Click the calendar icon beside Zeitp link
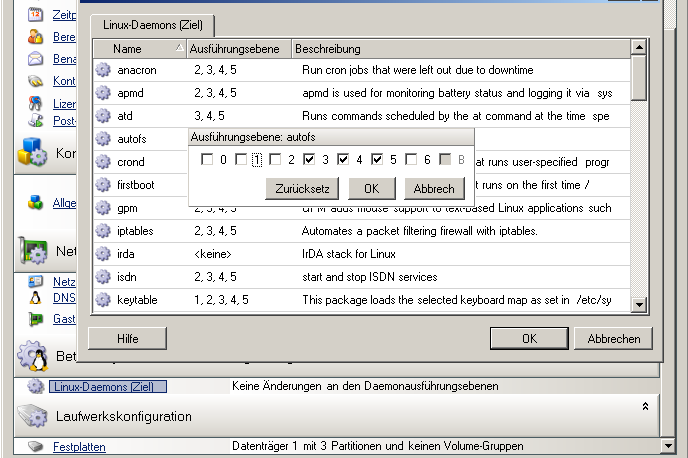 [36, 14]
